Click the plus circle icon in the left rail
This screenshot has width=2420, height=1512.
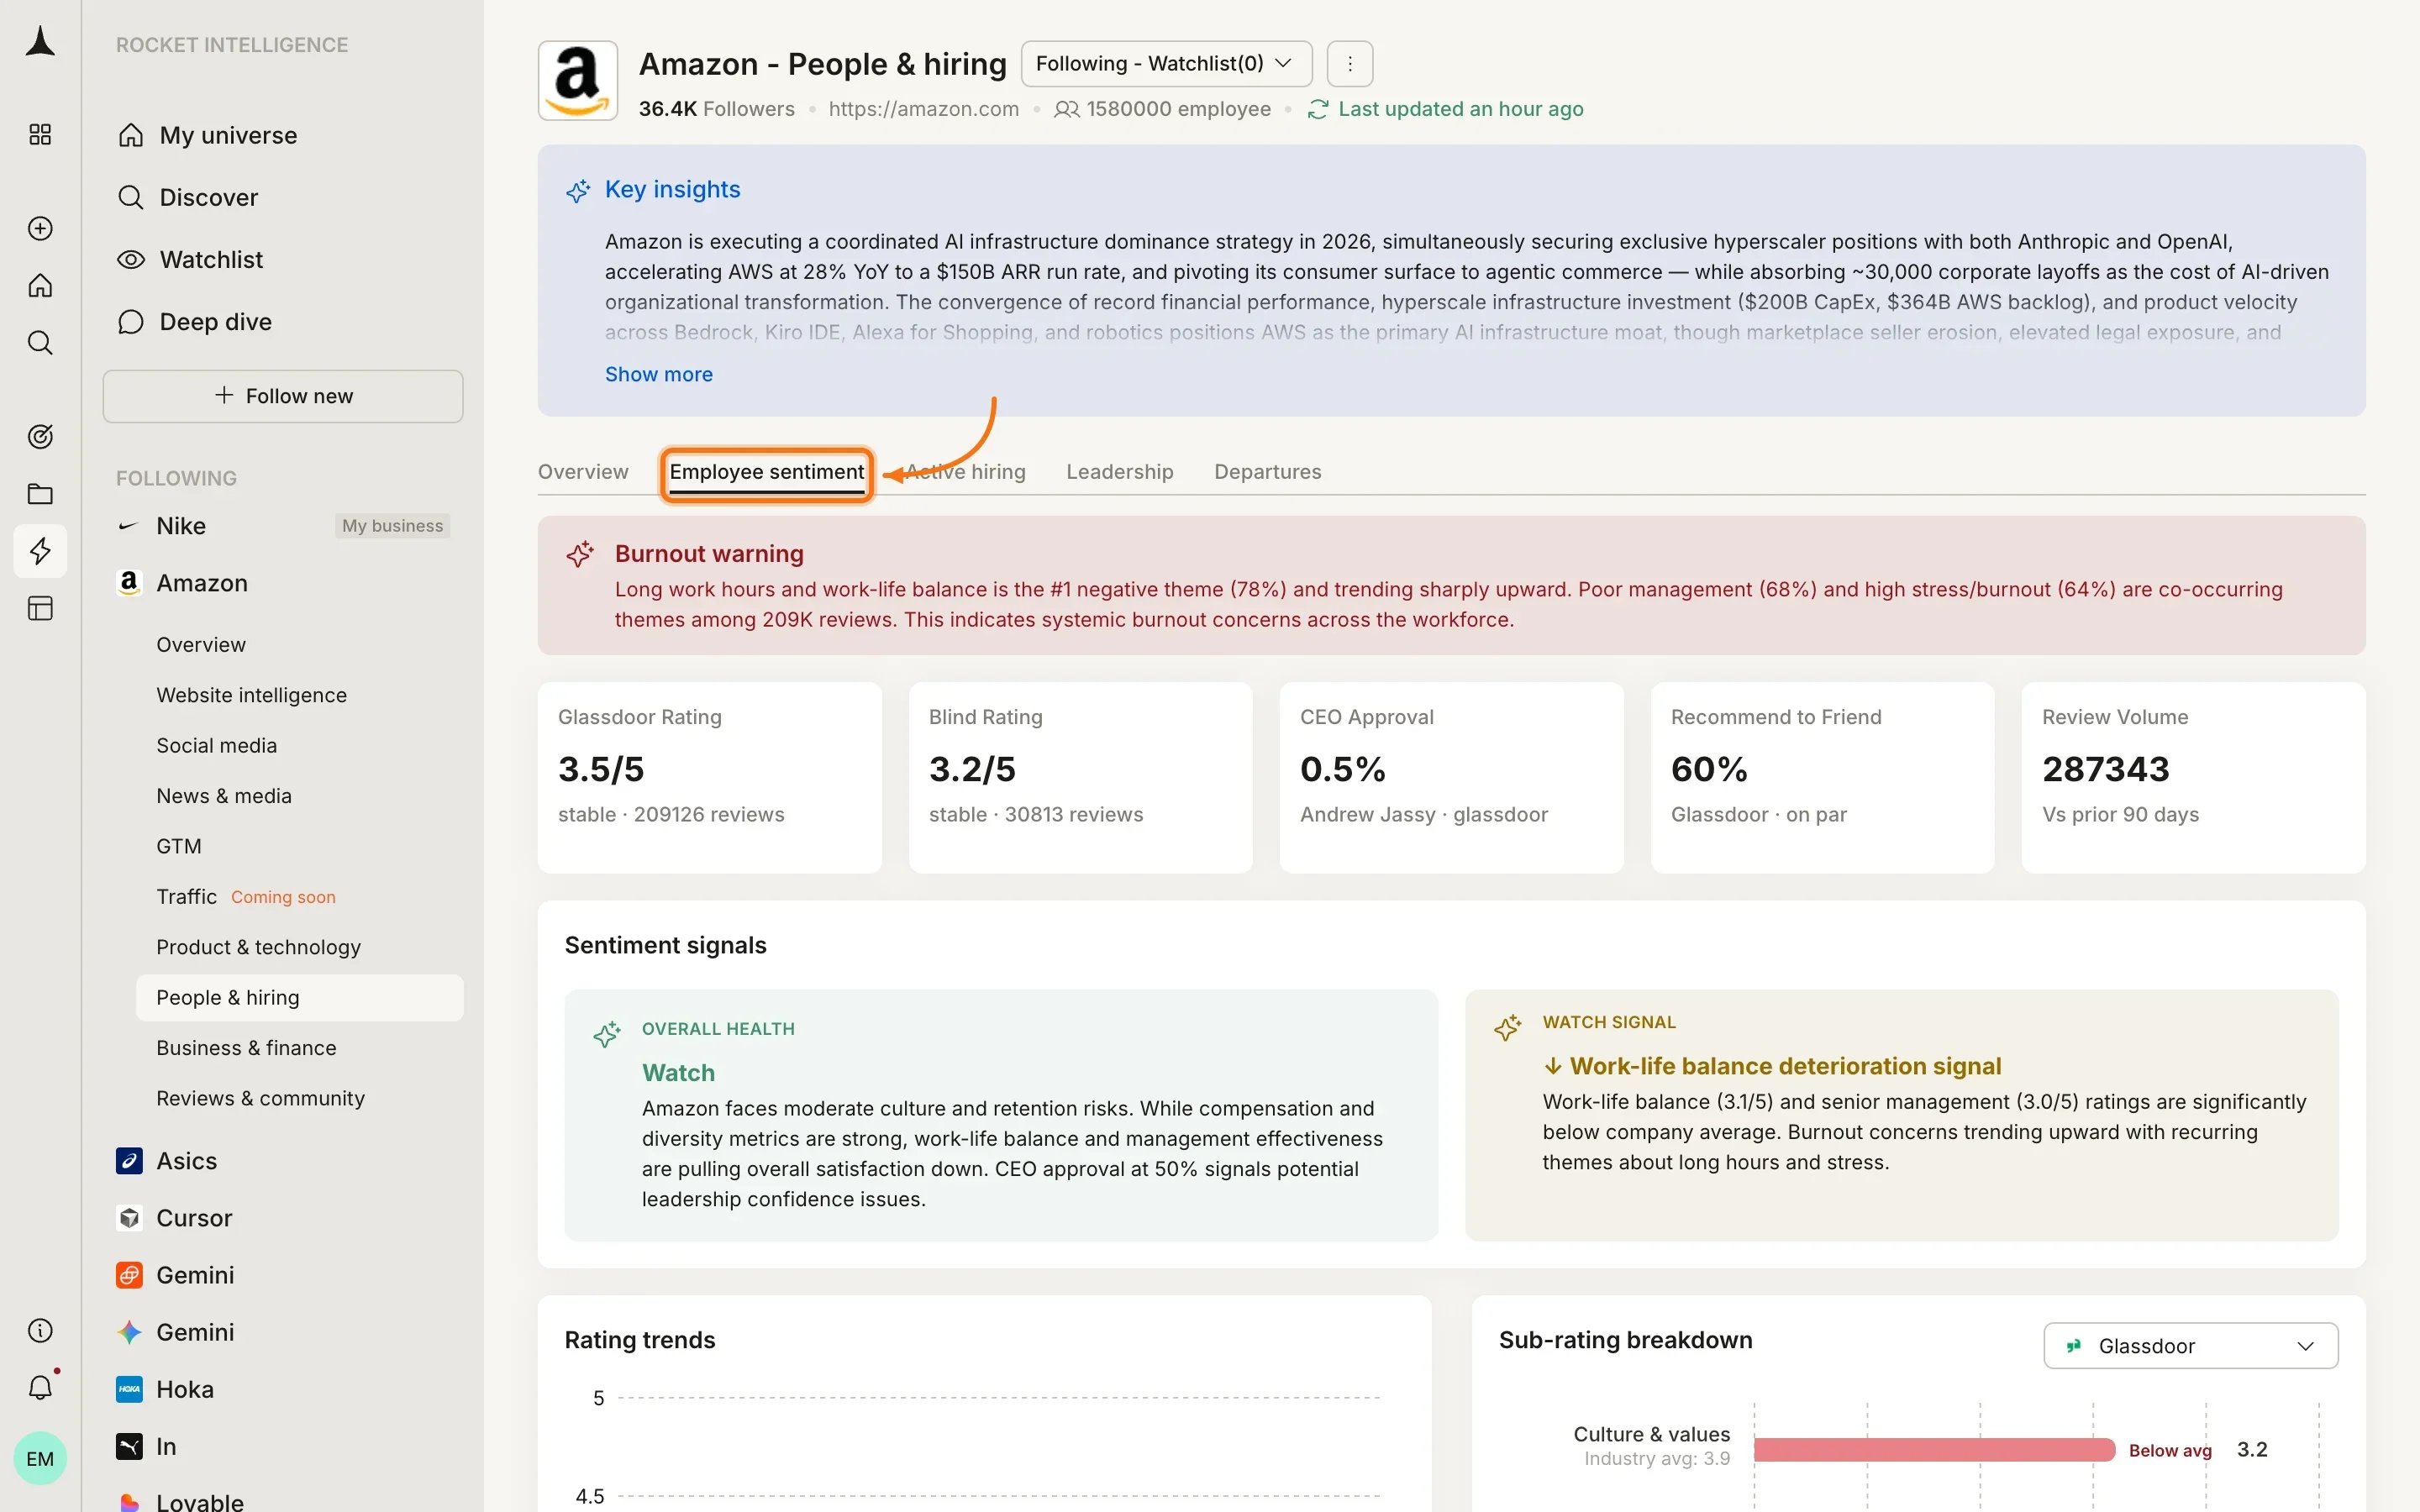click(x=40, y=228)
